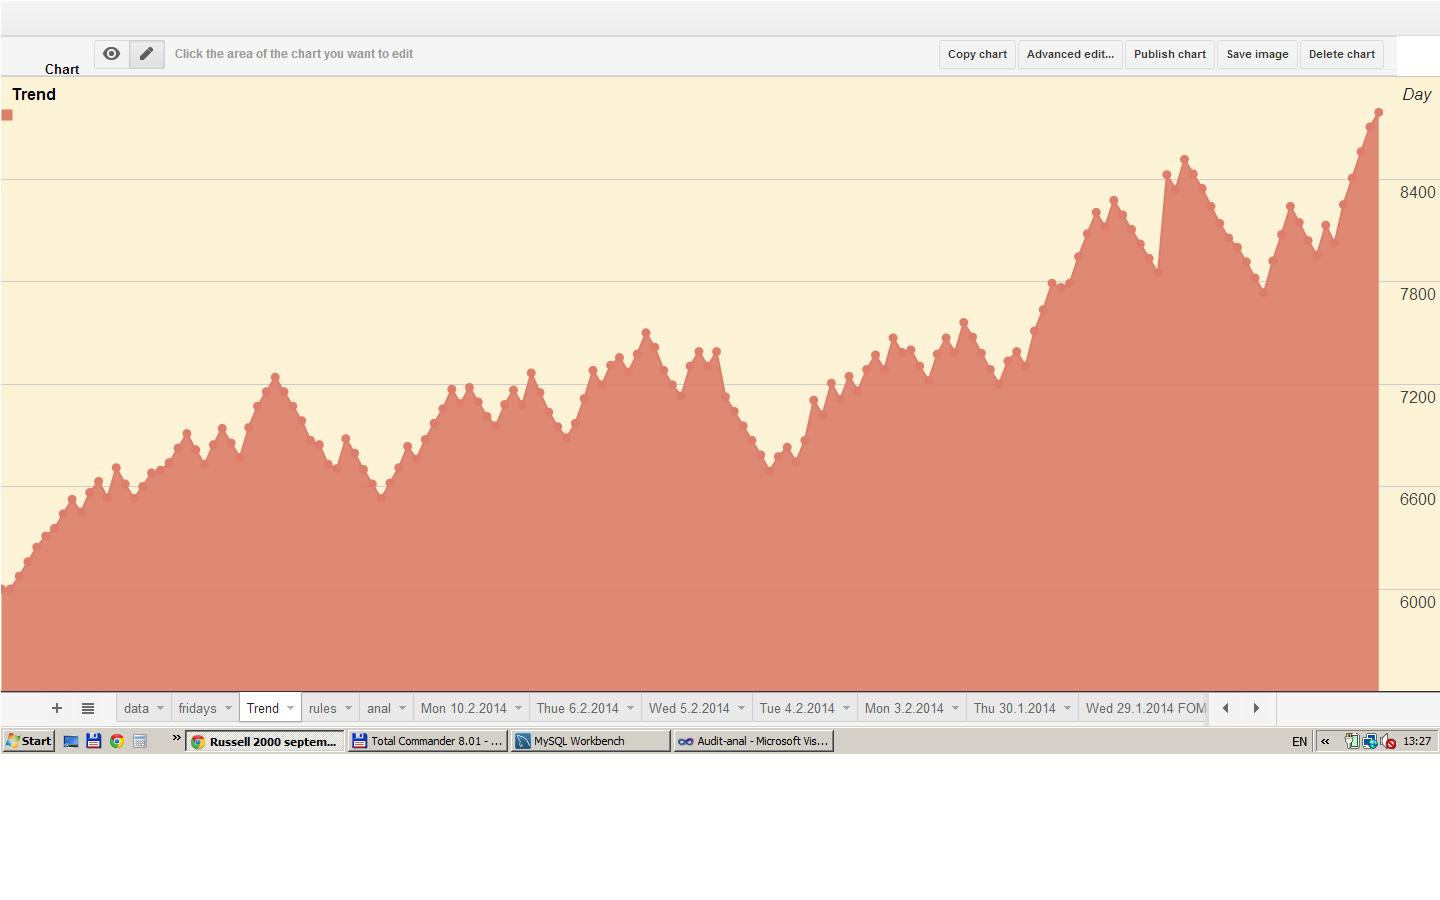Switch to Mon 10.2.2014 sheet tab

tap(463, 708)
